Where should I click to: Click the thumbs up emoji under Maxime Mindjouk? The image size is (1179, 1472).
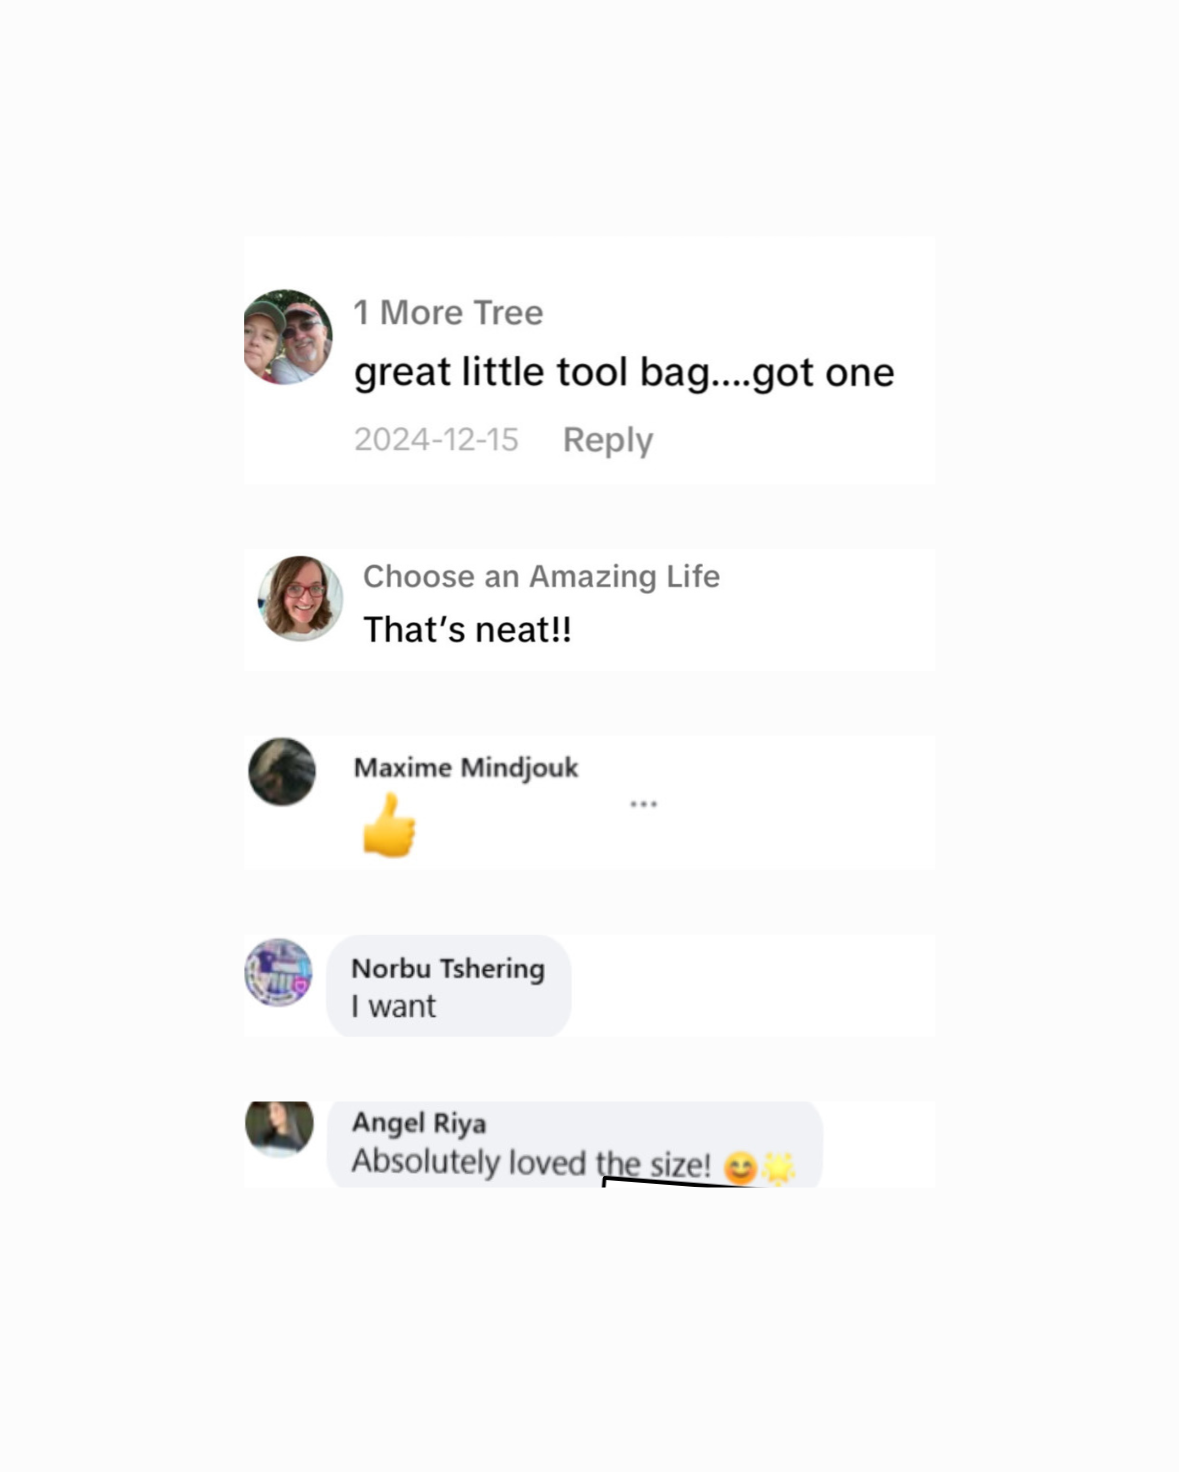pyautogui.click(x=389, y=825)
